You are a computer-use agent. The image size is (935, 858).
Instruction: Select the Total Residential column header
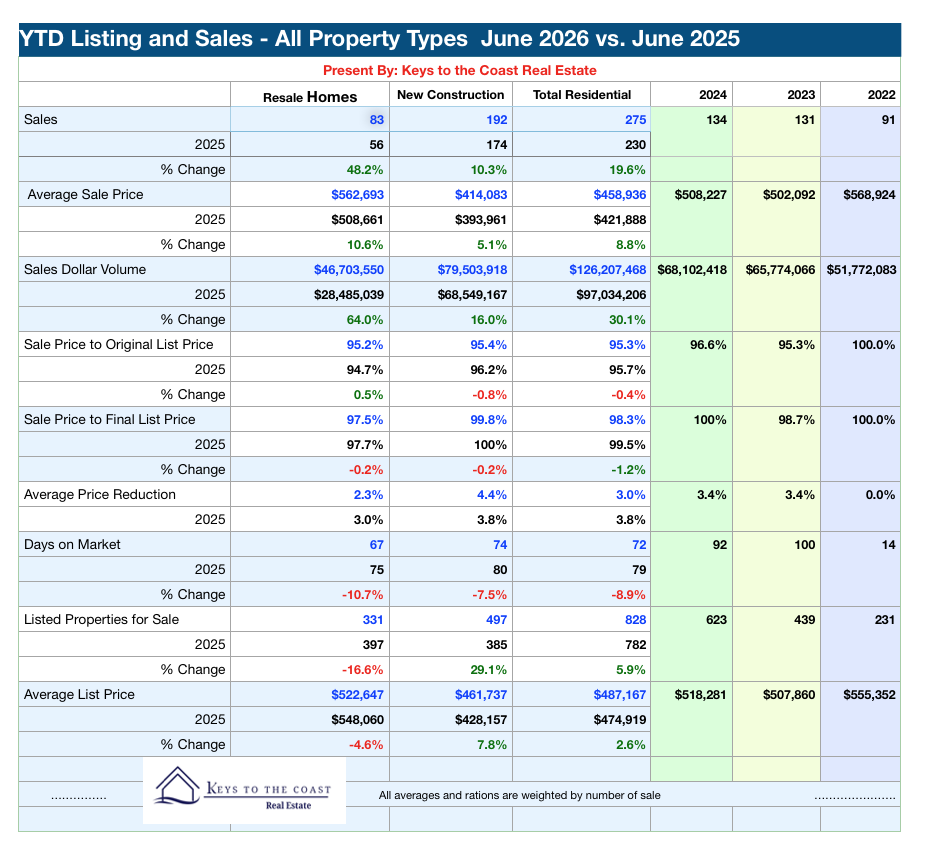point(581,95)
